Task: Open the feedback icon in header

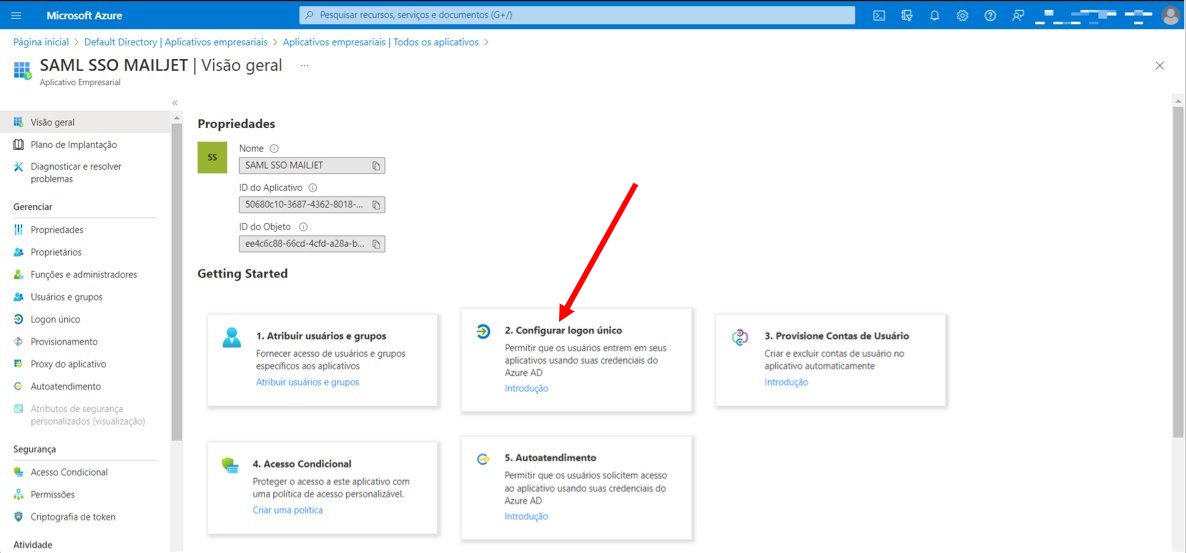Action: (1018, 15)
